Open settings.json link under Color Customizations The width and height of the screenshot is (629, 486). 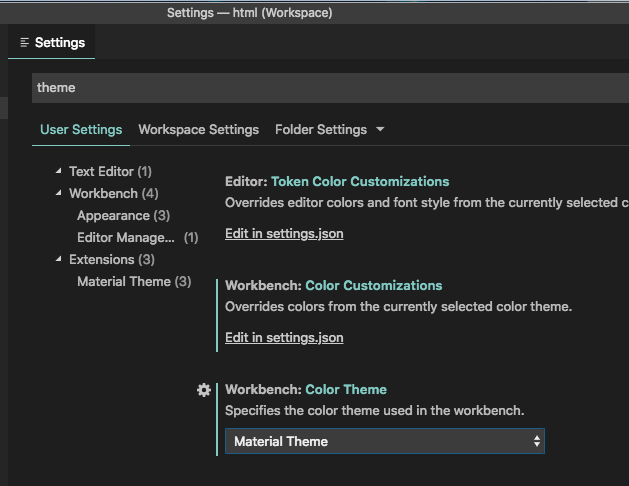point(284,337)
